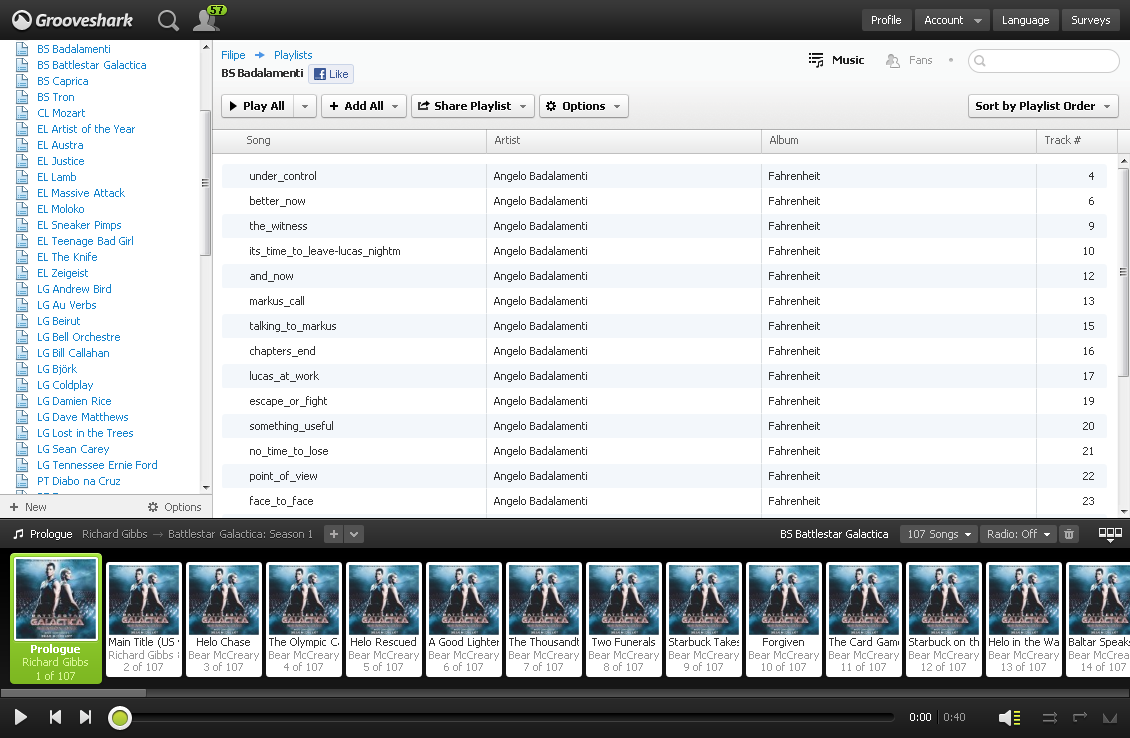
Task: Click the Facebook Like button
Action: (x=331, y=74)
